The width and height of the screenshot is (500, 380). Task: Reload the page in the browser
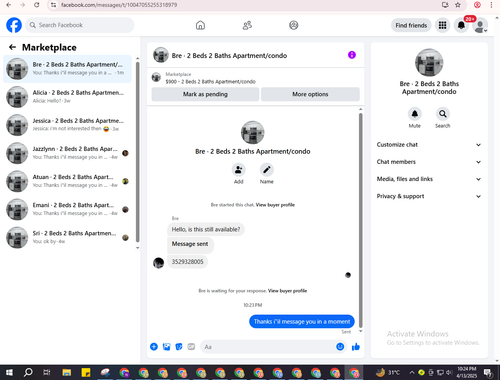coord(37,5)
